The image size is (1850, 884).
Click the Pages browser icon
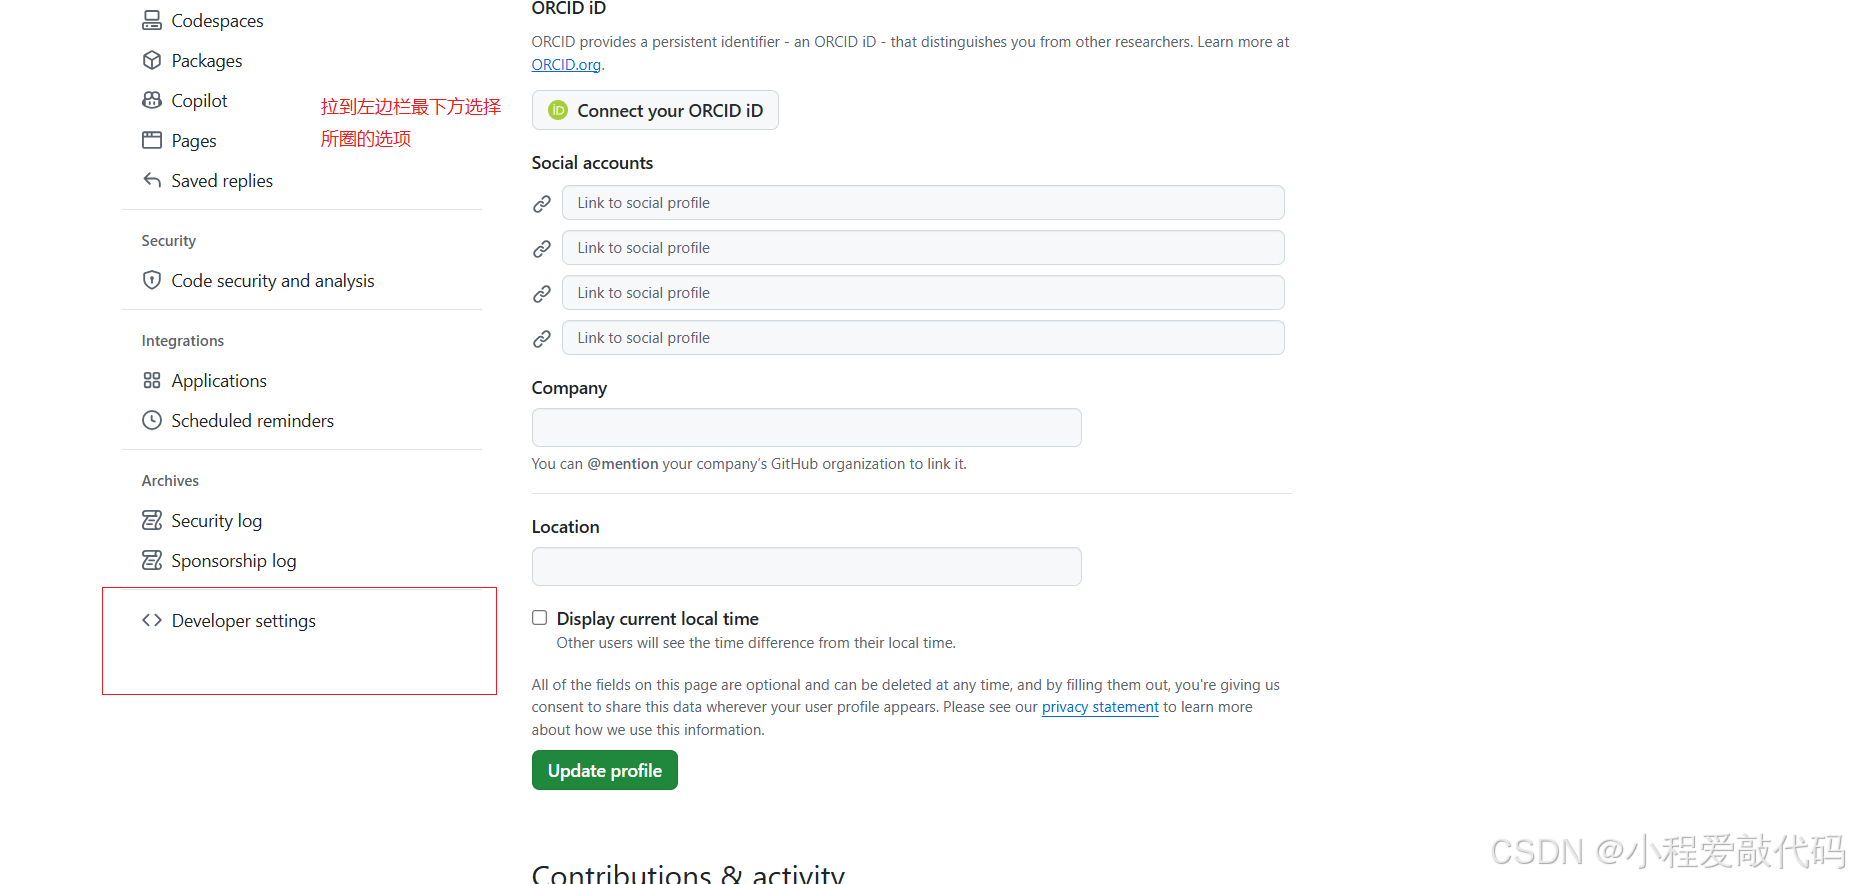(152, 140)
